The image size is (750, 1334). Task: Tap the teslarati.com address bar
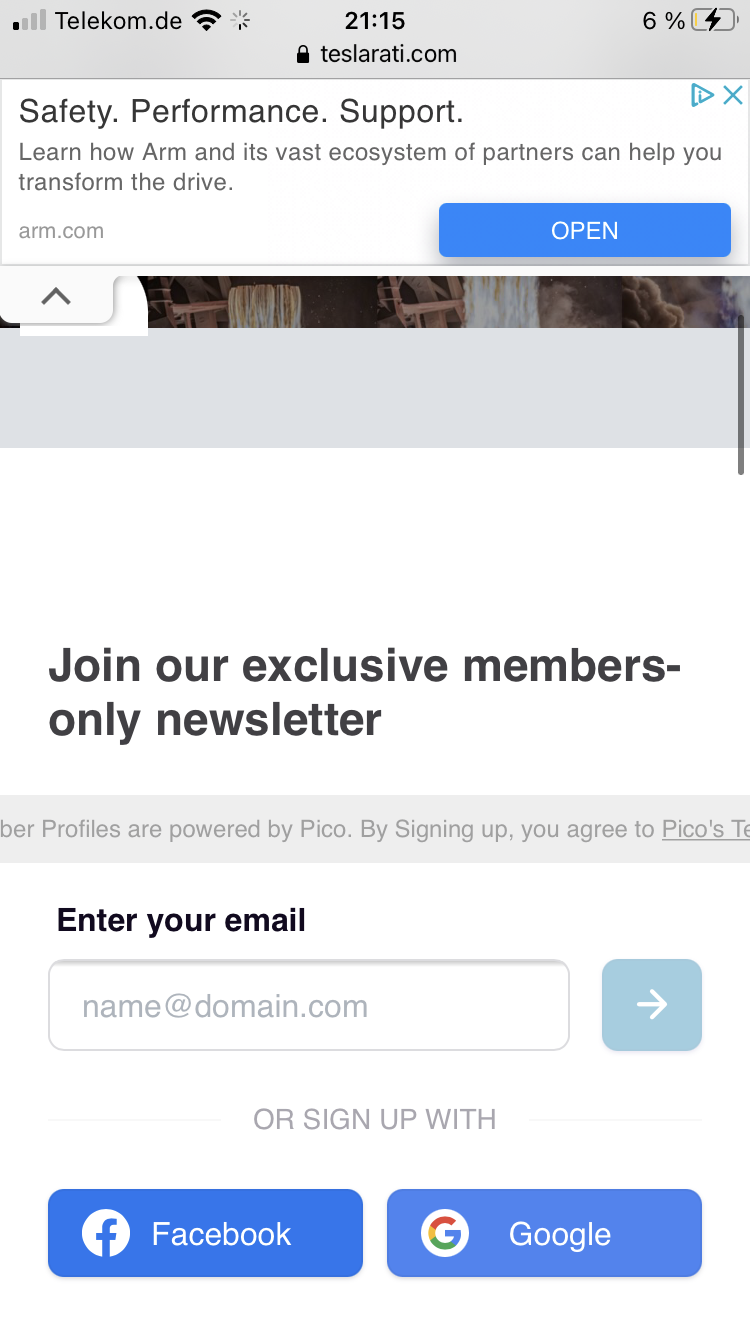376,54
